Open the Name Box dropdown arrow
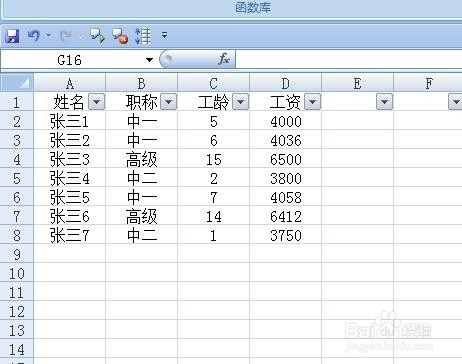This screenshot has height=364, width=462. (x=149, y=60)
